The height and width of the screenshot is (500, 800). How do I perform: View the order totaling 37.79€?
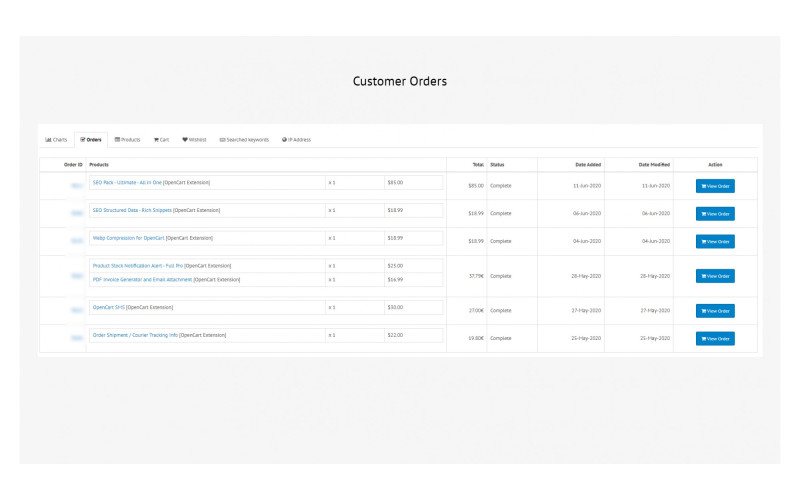click(715, 276)
